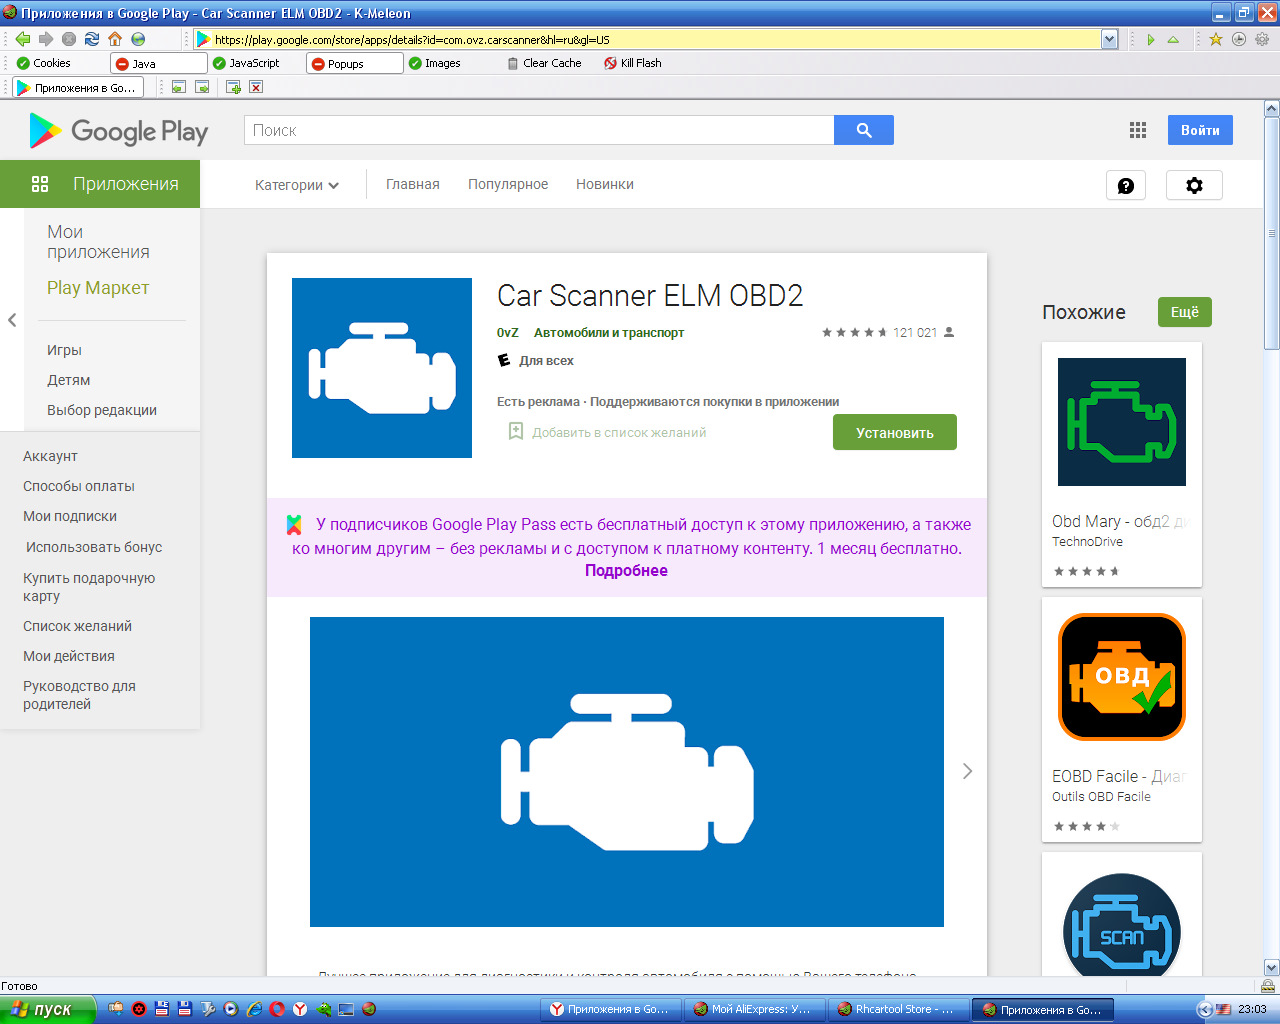Image resolution: width=1280 pixels, height=1024 pixels.
Task: Open the Приложения section header
Action: click(x=100, y=184)
